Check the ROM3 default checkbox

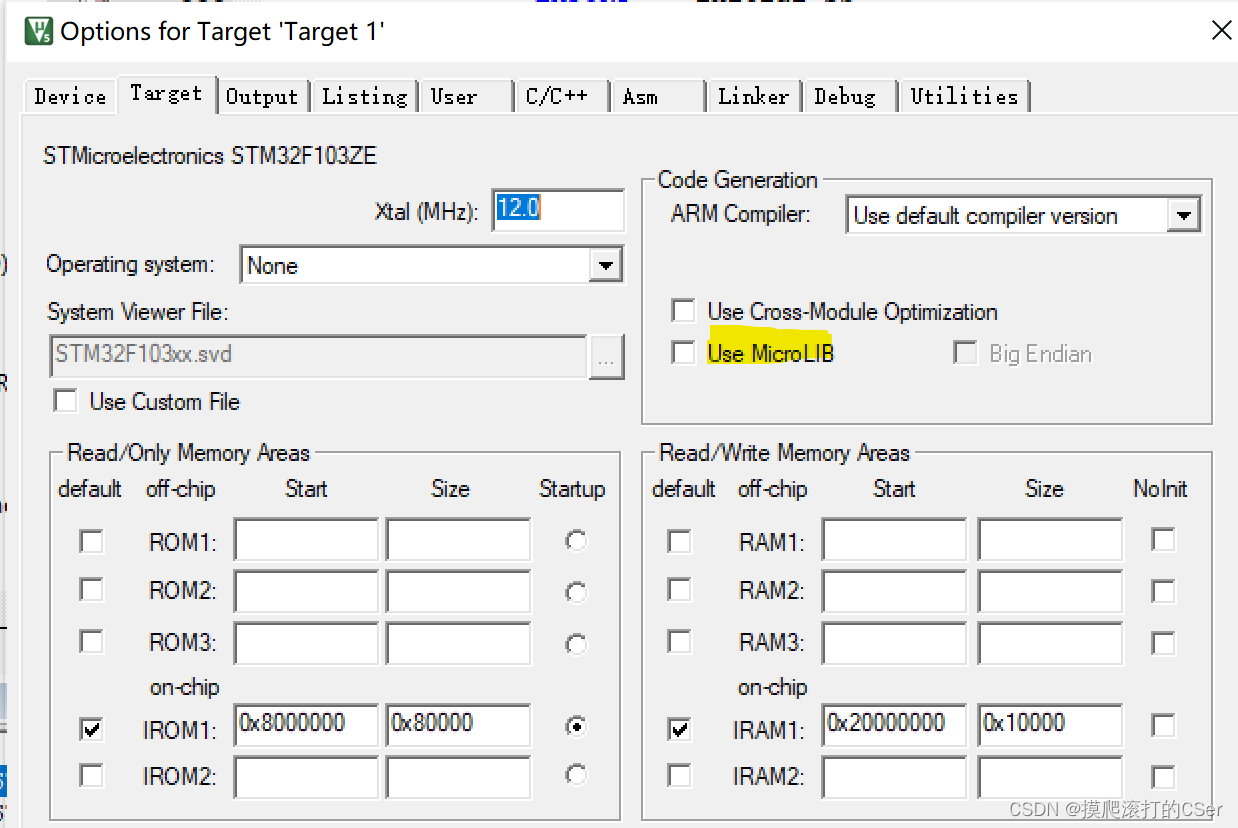coord(91,642)
